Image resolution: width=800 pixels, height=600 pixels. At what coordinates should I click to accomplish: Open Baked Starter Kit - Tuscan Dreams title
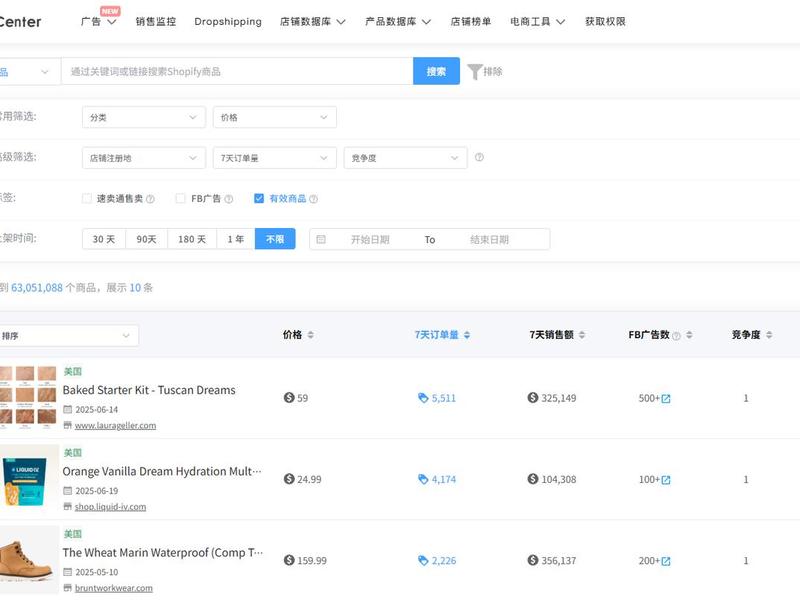[149, 390]
